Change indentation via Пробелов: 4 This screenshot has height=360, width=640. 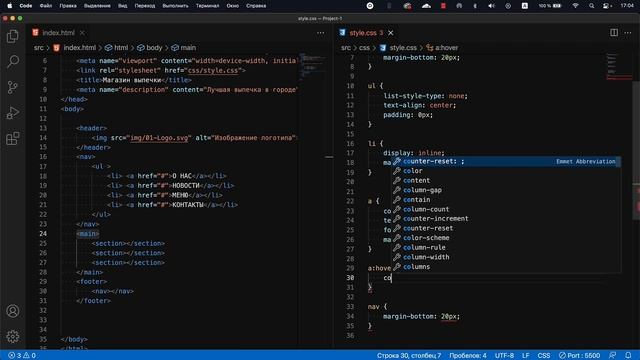point(468,356)
